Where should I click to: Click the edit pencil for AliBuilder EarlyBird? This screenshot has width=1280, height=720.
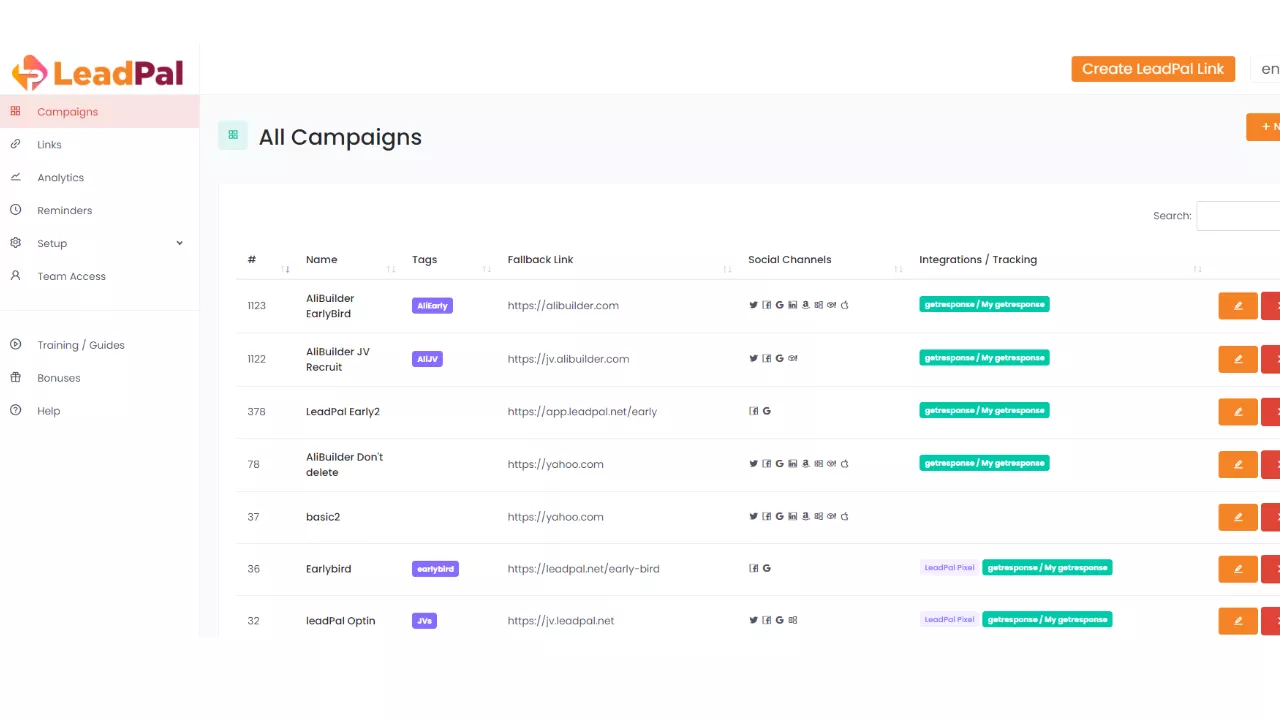(1237, 306)
